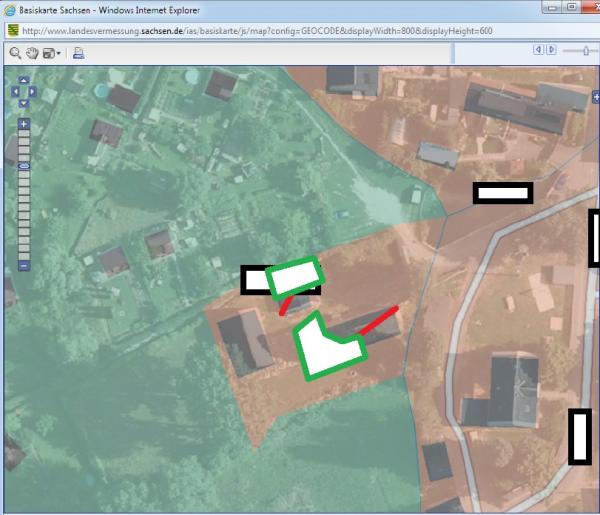
Task: Select the magnifier zoom tool
Action: (15, 53)
